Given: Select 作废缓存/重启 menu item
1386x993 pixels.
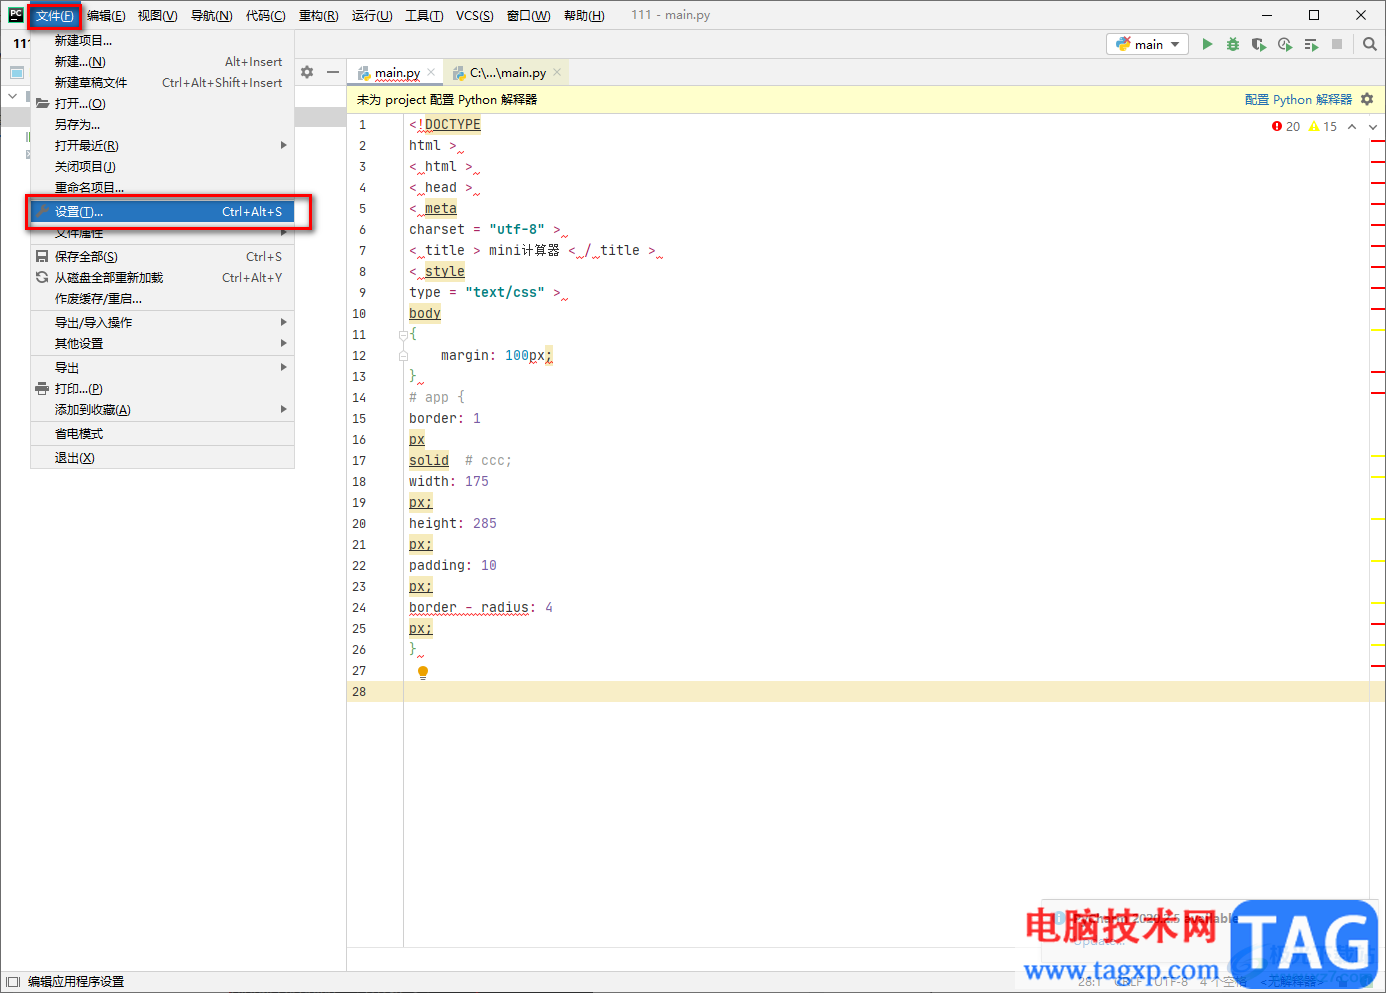Looking at the screenshot, I should click(163, 299).
